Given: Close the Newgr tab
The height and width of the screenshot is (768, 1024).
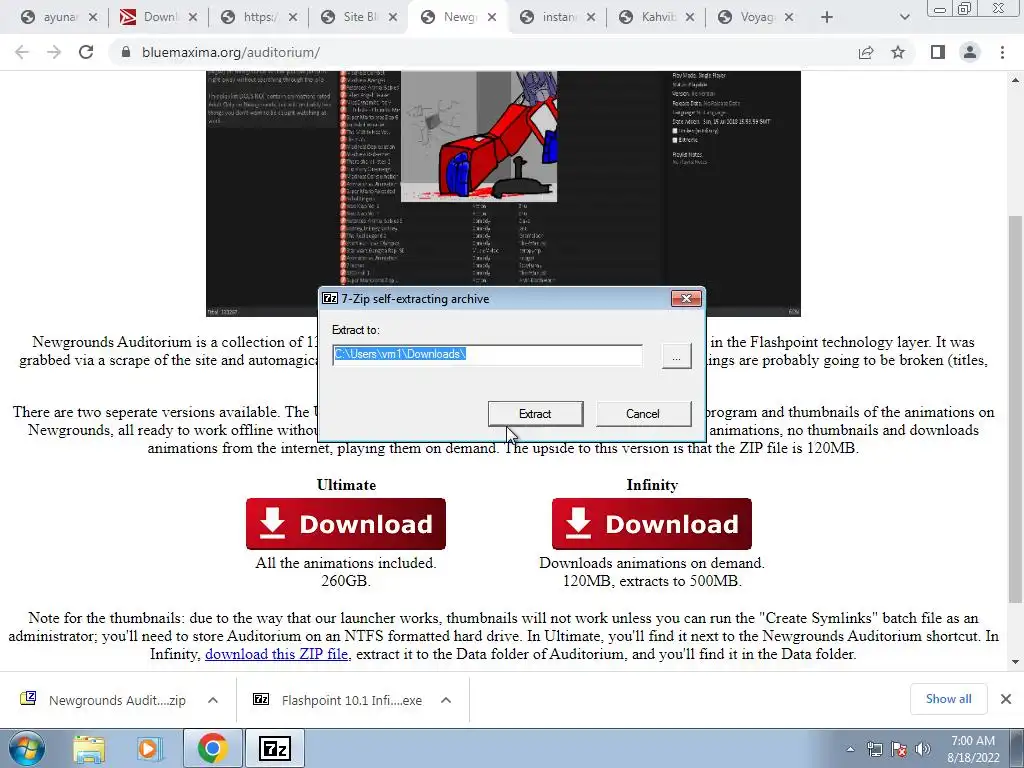Looking at the screenshot, I should pyautogui.click(x=492, y=18).
